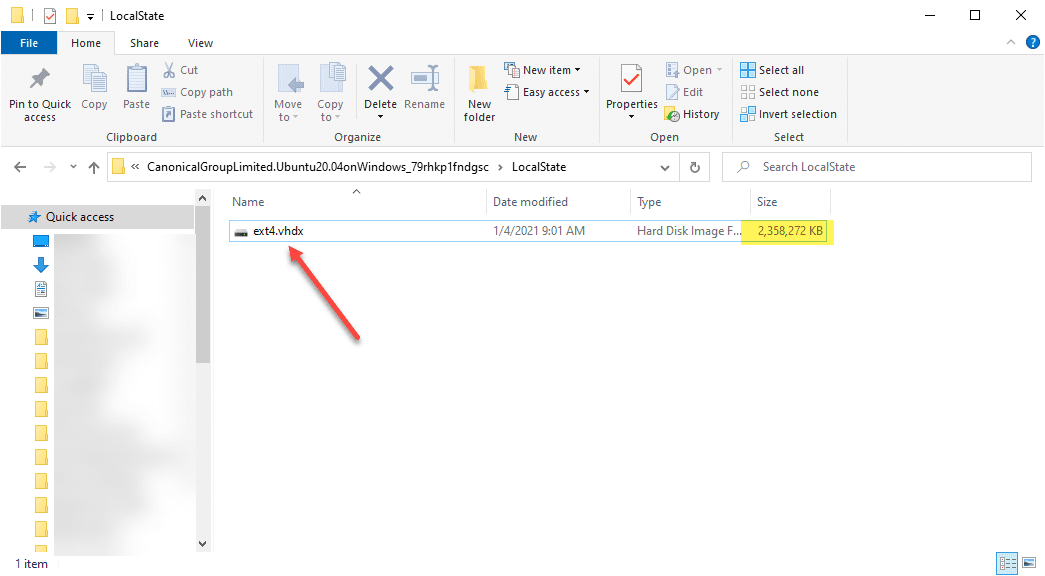The height and width of the screenshot is (576, 1045).
Task: Switch to the View ribbon tab
Action: tap(200, 43)
